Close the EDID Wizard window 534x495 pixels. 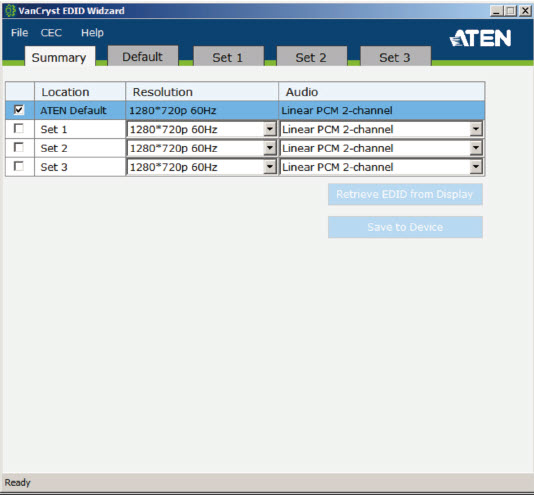[x=525, y=11]
